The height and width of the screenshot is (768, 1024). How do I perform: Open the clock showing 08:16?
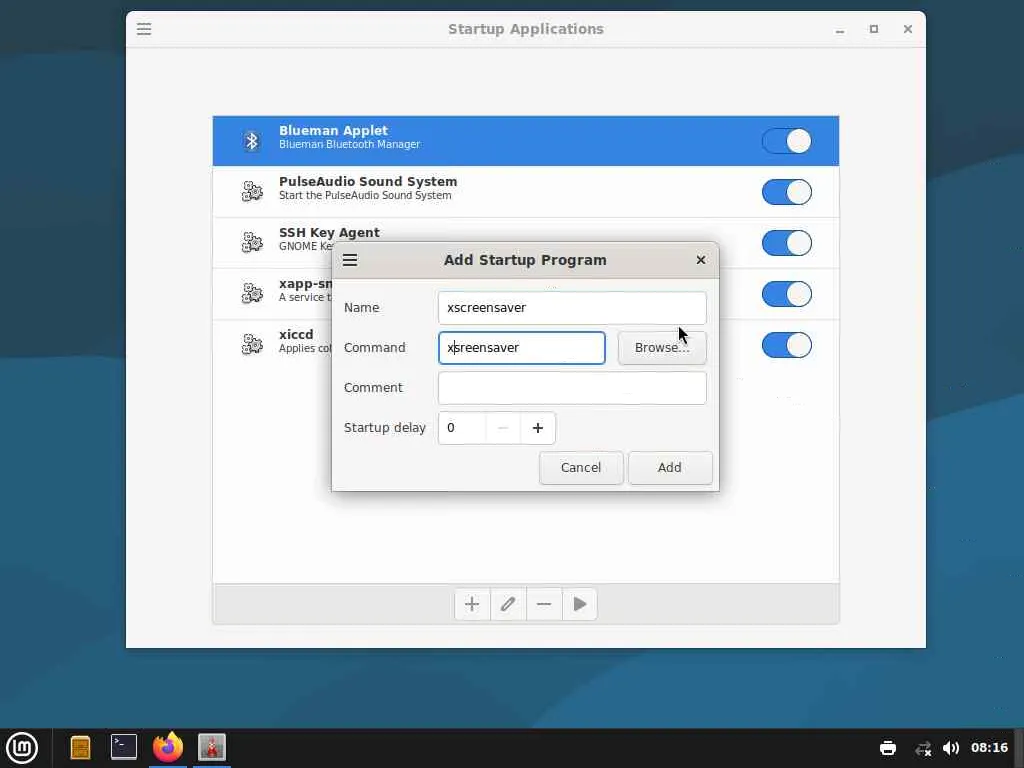989,748
